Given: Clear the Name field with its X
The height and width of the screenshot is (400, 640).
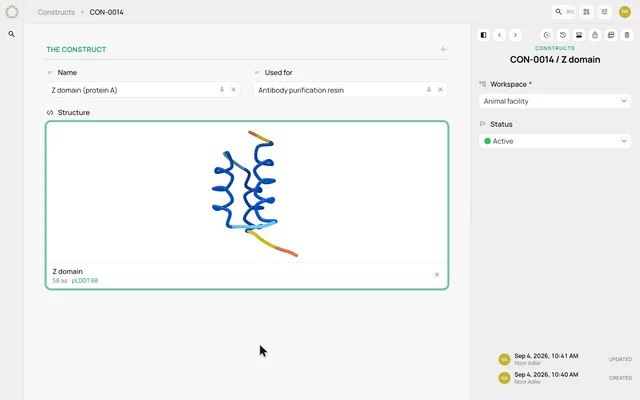Looking at the screenshot, I should (233, 89).
